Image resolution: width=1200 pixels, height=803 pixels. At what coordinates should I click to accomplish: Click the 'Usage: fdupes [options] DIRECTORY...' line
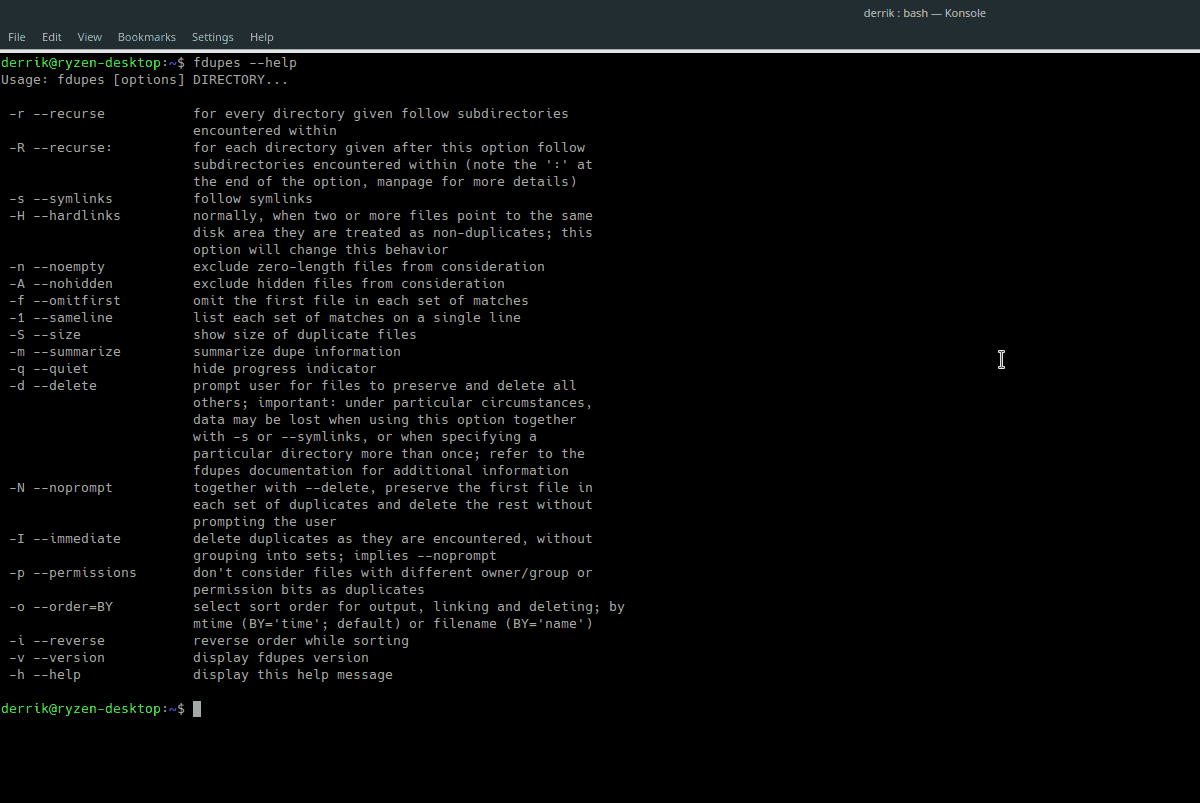point(145,80)
